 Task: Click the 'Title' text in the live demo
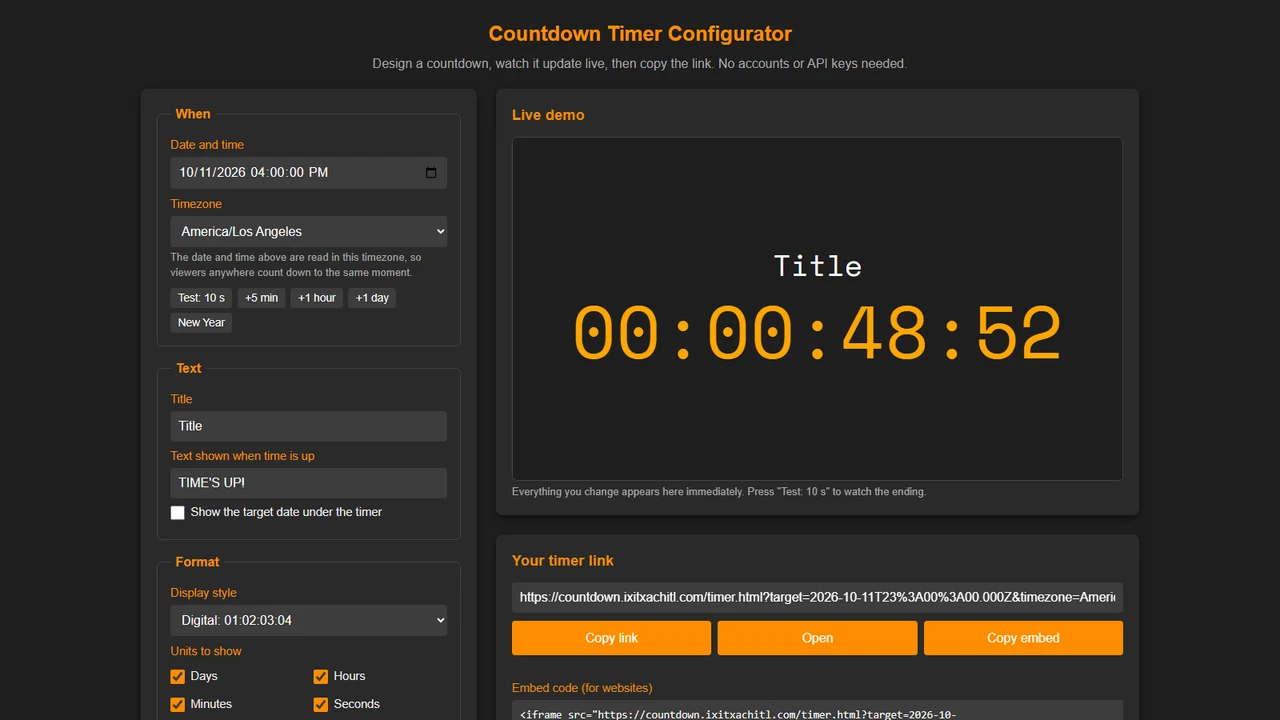tap(818, 266)
